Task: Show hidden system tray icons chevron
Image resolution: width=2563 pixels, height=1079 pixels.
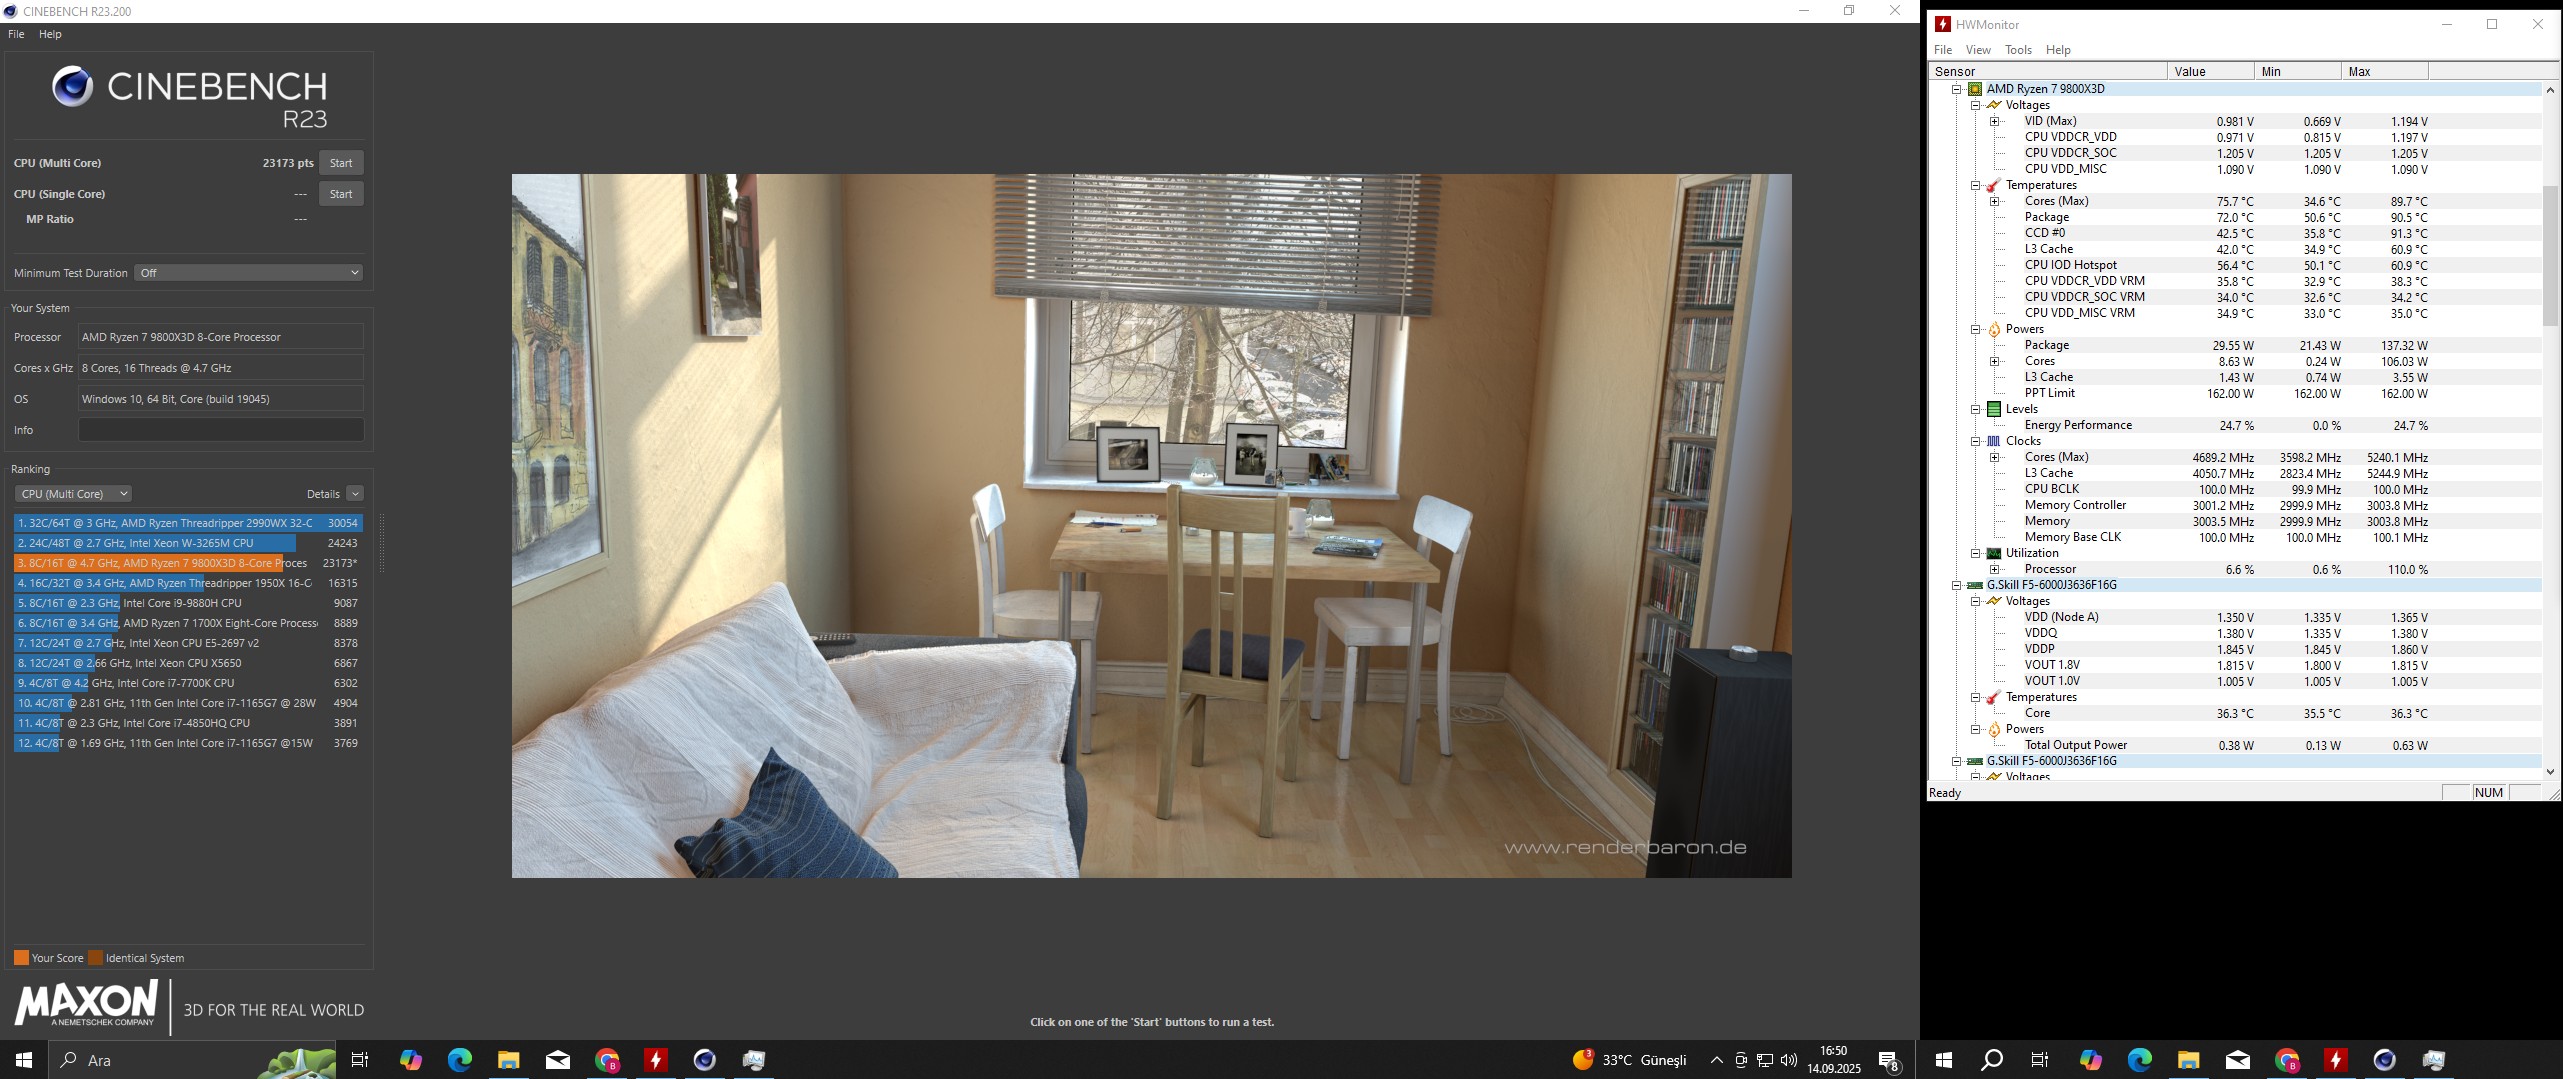Action: (1717, 1060)
